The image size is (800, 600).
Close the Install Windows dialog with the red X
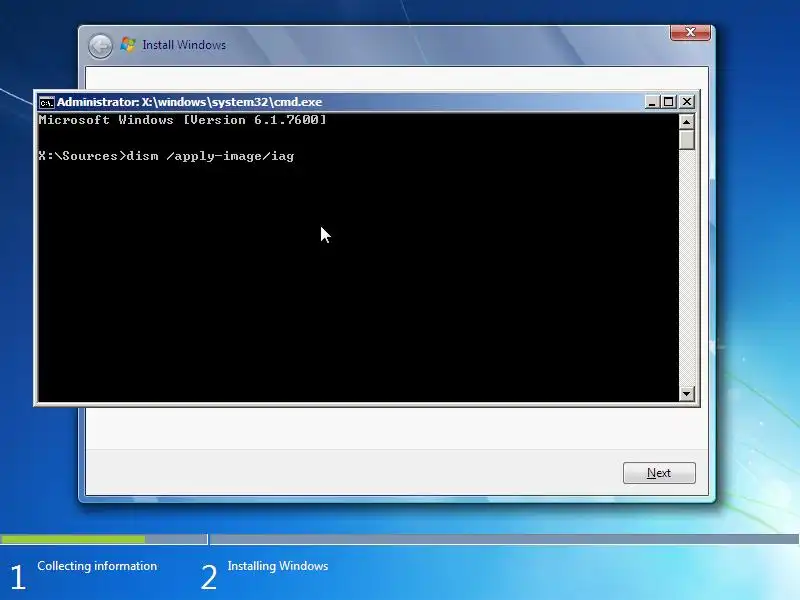click(x=690, y=32)
